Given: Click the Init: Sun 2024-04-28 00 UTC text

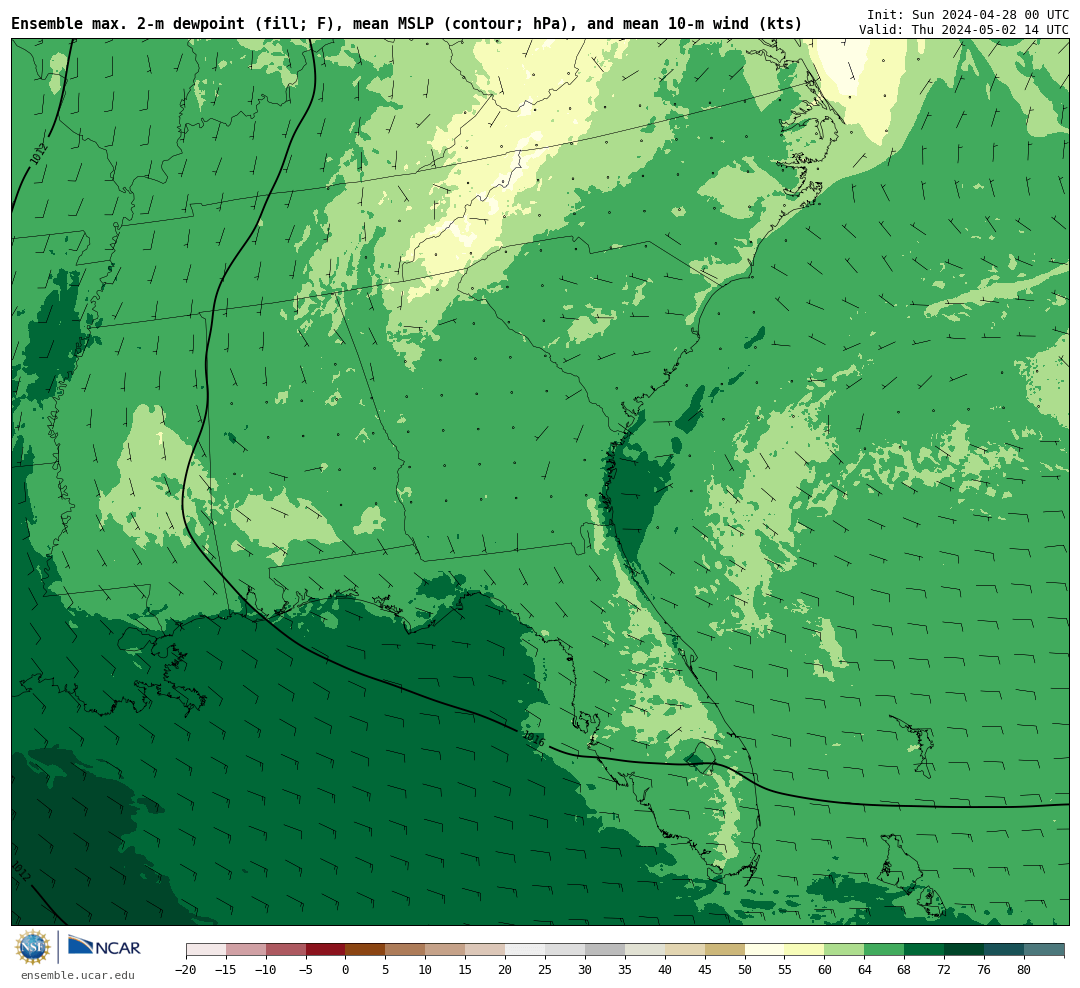Looking at the screenshot, I should tap(968, 14).
